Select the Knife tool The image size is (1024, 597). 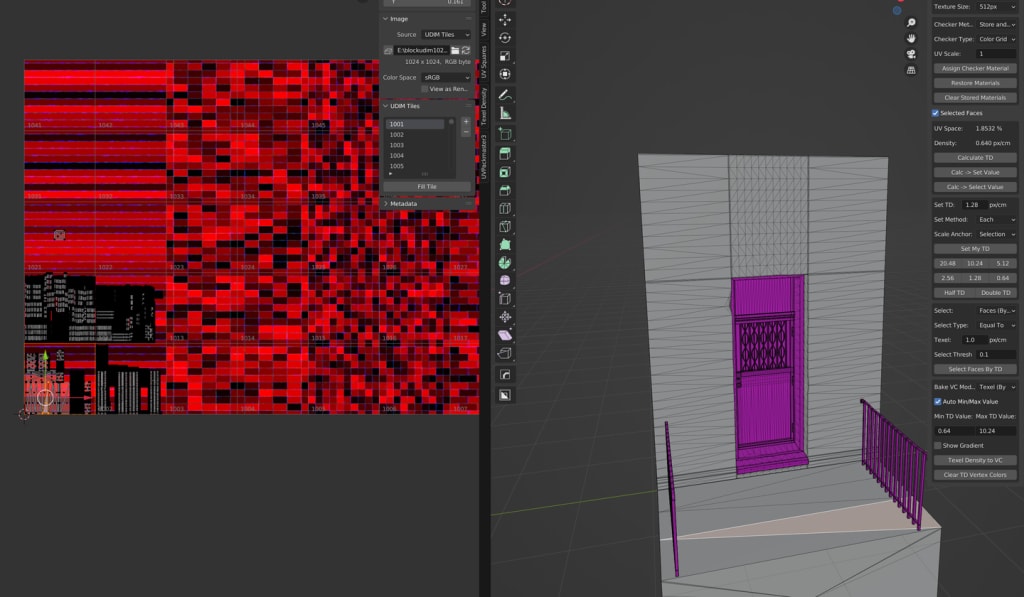(505, 227)
